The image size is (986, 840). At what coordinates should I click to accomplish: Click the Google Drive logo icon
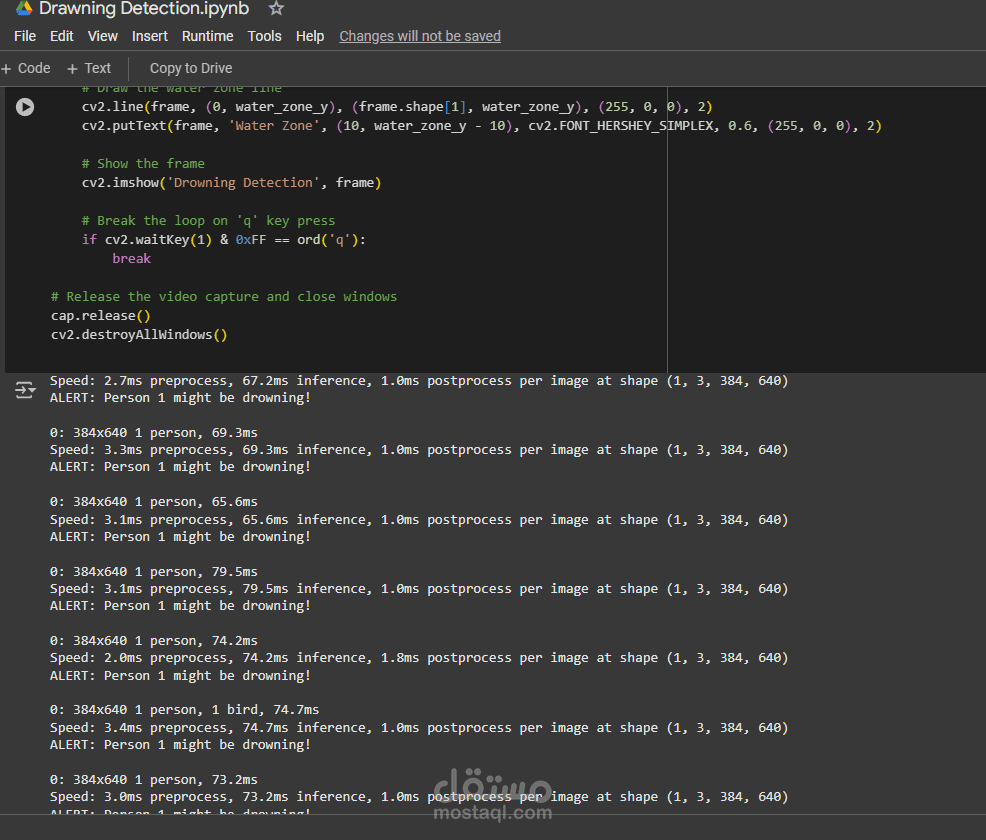(x=24, y=8)
